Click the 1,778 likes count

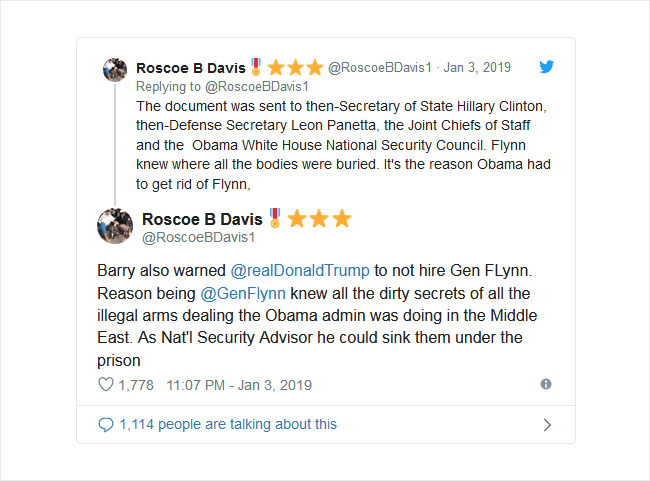[136, 385]
